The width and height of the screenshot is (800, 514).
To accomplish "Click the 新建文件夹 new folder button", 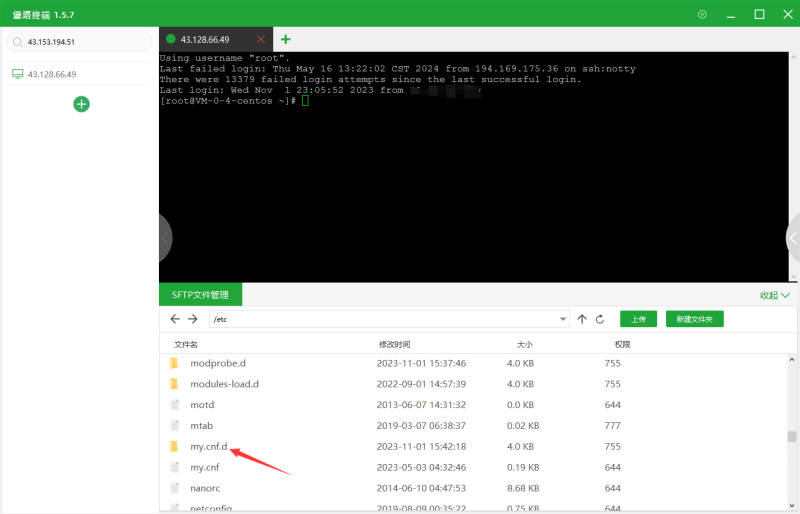I will [694, 319].
